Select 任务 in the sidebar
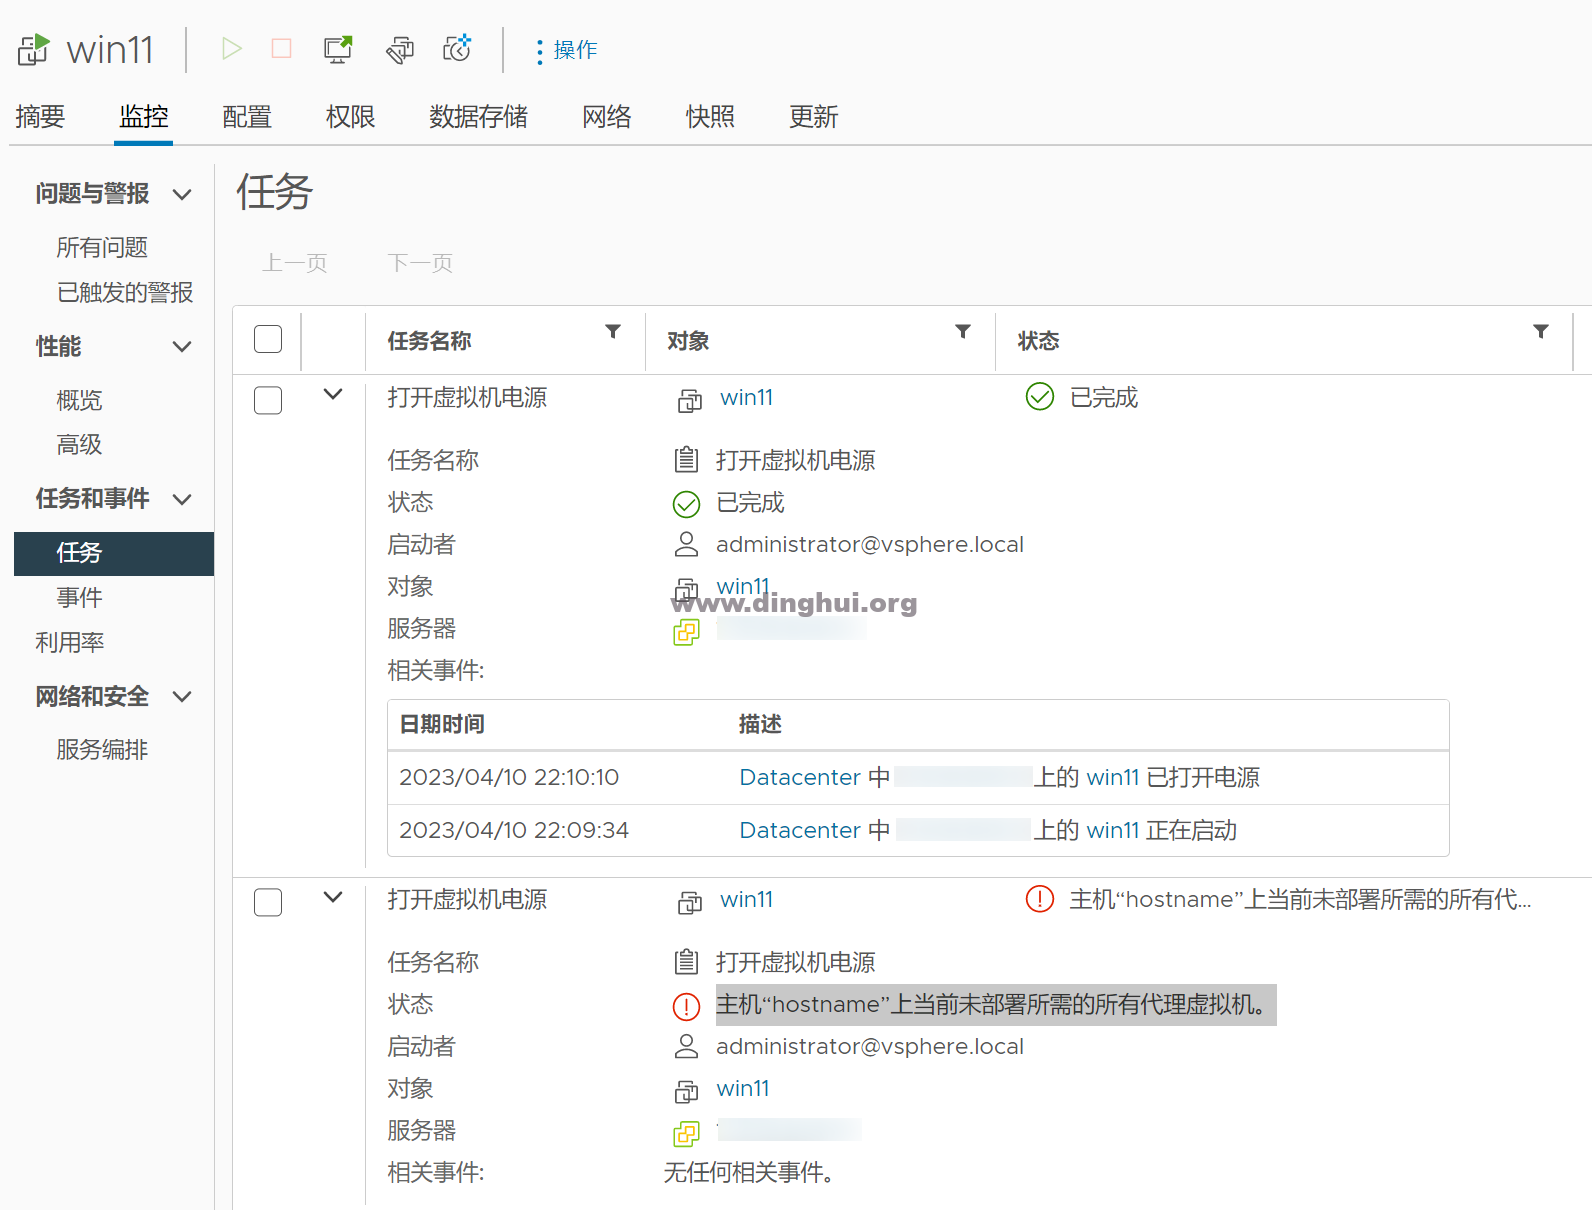This screenshot has width=1592, height=1210. (114, 553)
